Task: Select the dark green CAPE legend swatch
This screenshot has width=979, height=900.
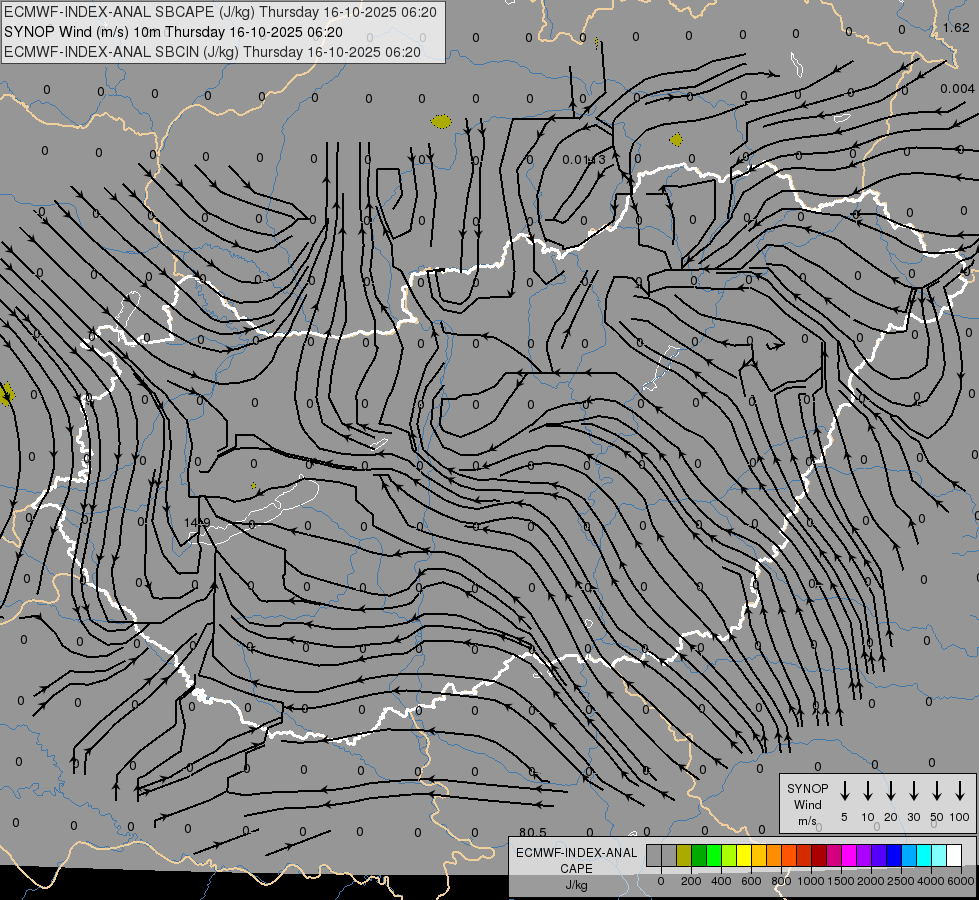Action: [699, 855]
